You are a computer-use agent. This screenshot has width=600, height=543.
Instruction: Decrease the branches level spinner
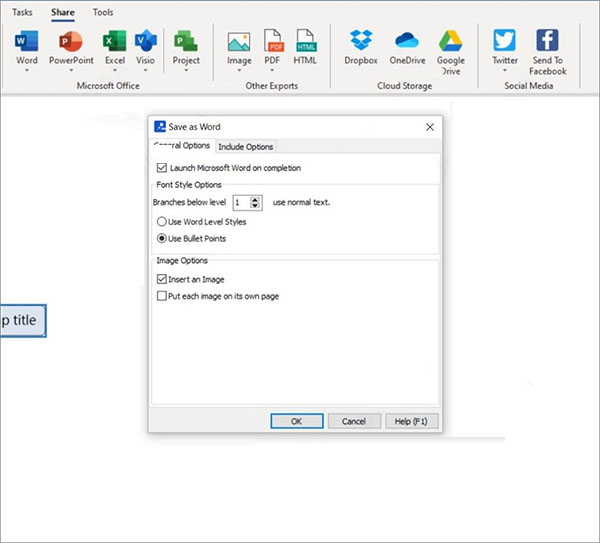tap(255, 205)
